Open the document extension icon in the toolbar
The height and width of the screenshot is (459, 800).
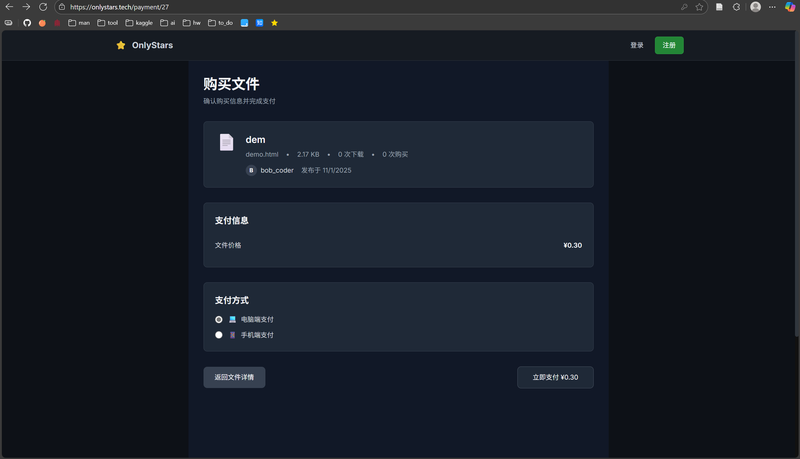pyautogui.click(x=719, y=7)
